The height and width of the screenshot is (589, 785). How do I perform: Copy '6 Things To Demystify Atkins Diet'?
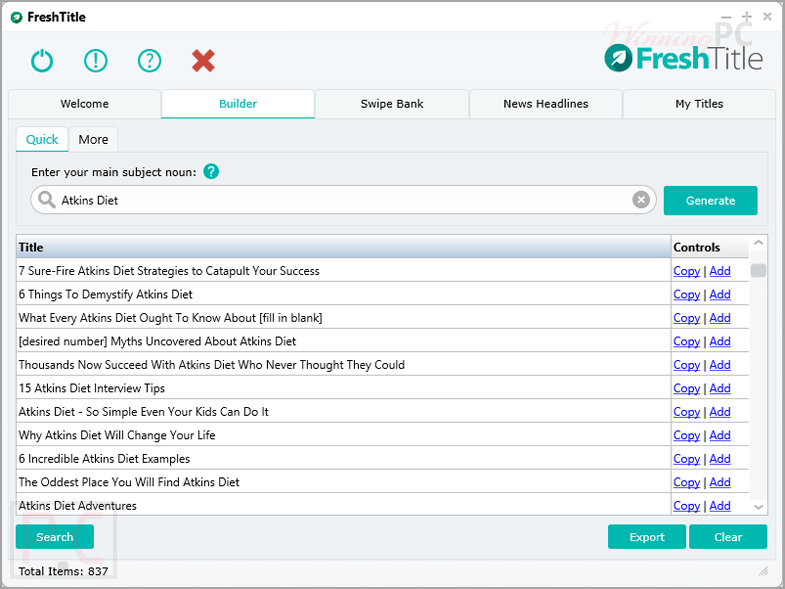coord(686,294)
